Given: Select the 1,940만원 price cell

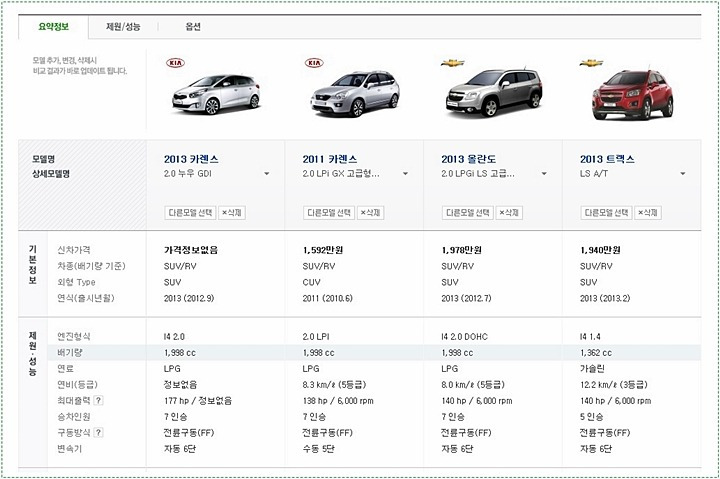Looking at the screenshot, I should tap(600, 250).
